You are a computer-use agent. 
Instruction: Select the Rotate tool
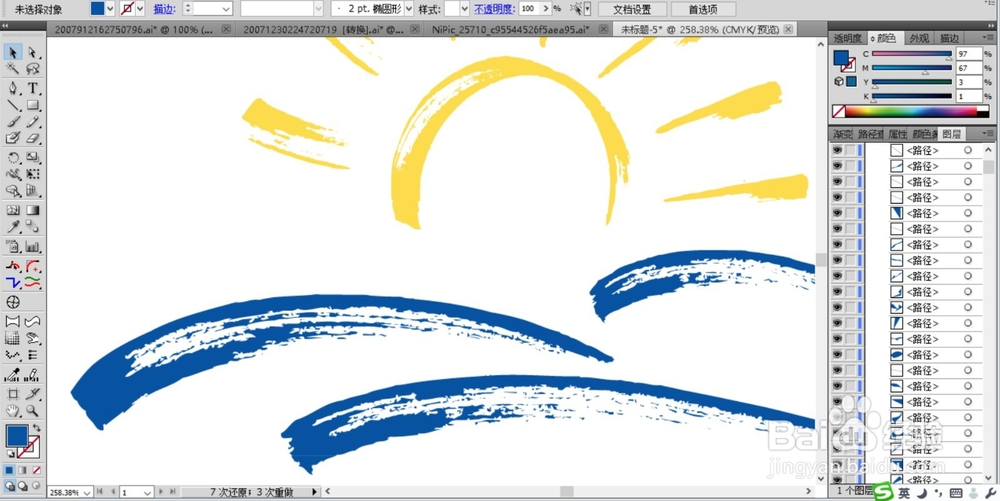pos(13,157)
